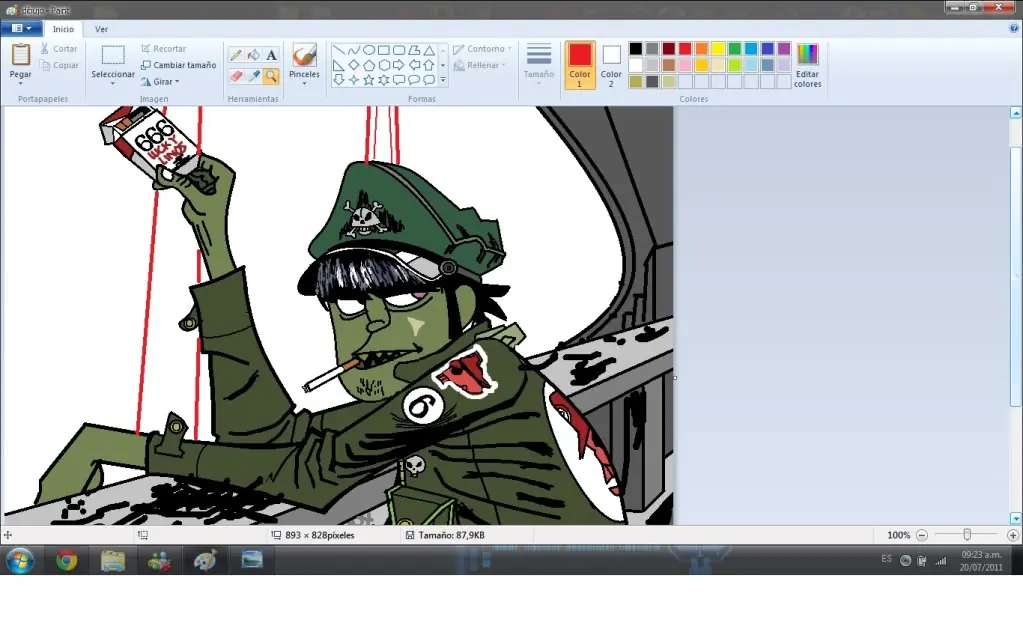The height and width of the screenshot is (620, 1023).
Task: Choose the pentagon shape
Action: pos(369,65)
